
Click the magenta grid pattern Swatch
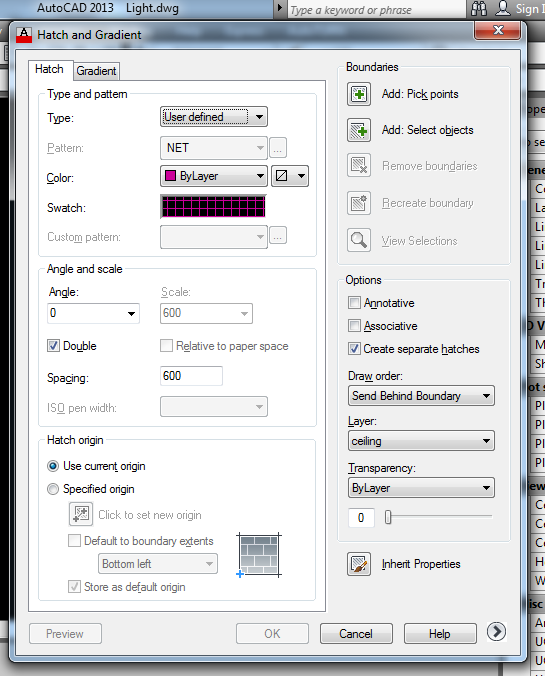point(213,207)
